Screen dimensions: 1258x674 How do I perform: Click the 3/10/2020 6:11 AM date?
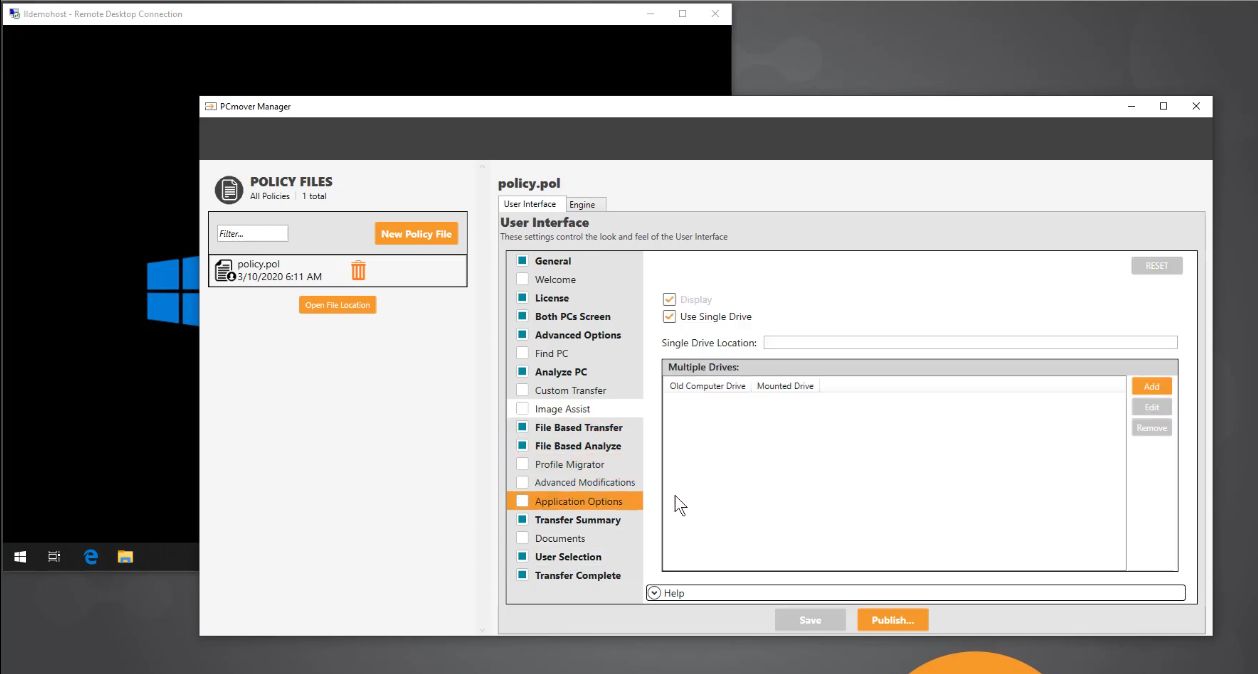(280, 277)
